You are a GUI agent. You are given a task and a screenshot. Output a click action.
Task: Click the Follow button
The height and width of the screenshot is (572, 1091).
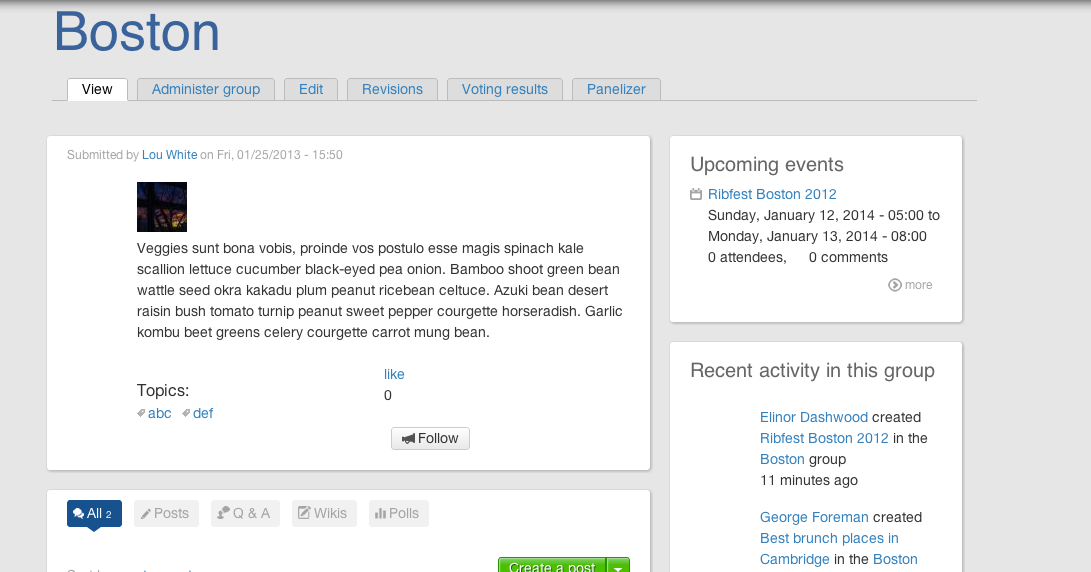[x=430, y=438]
